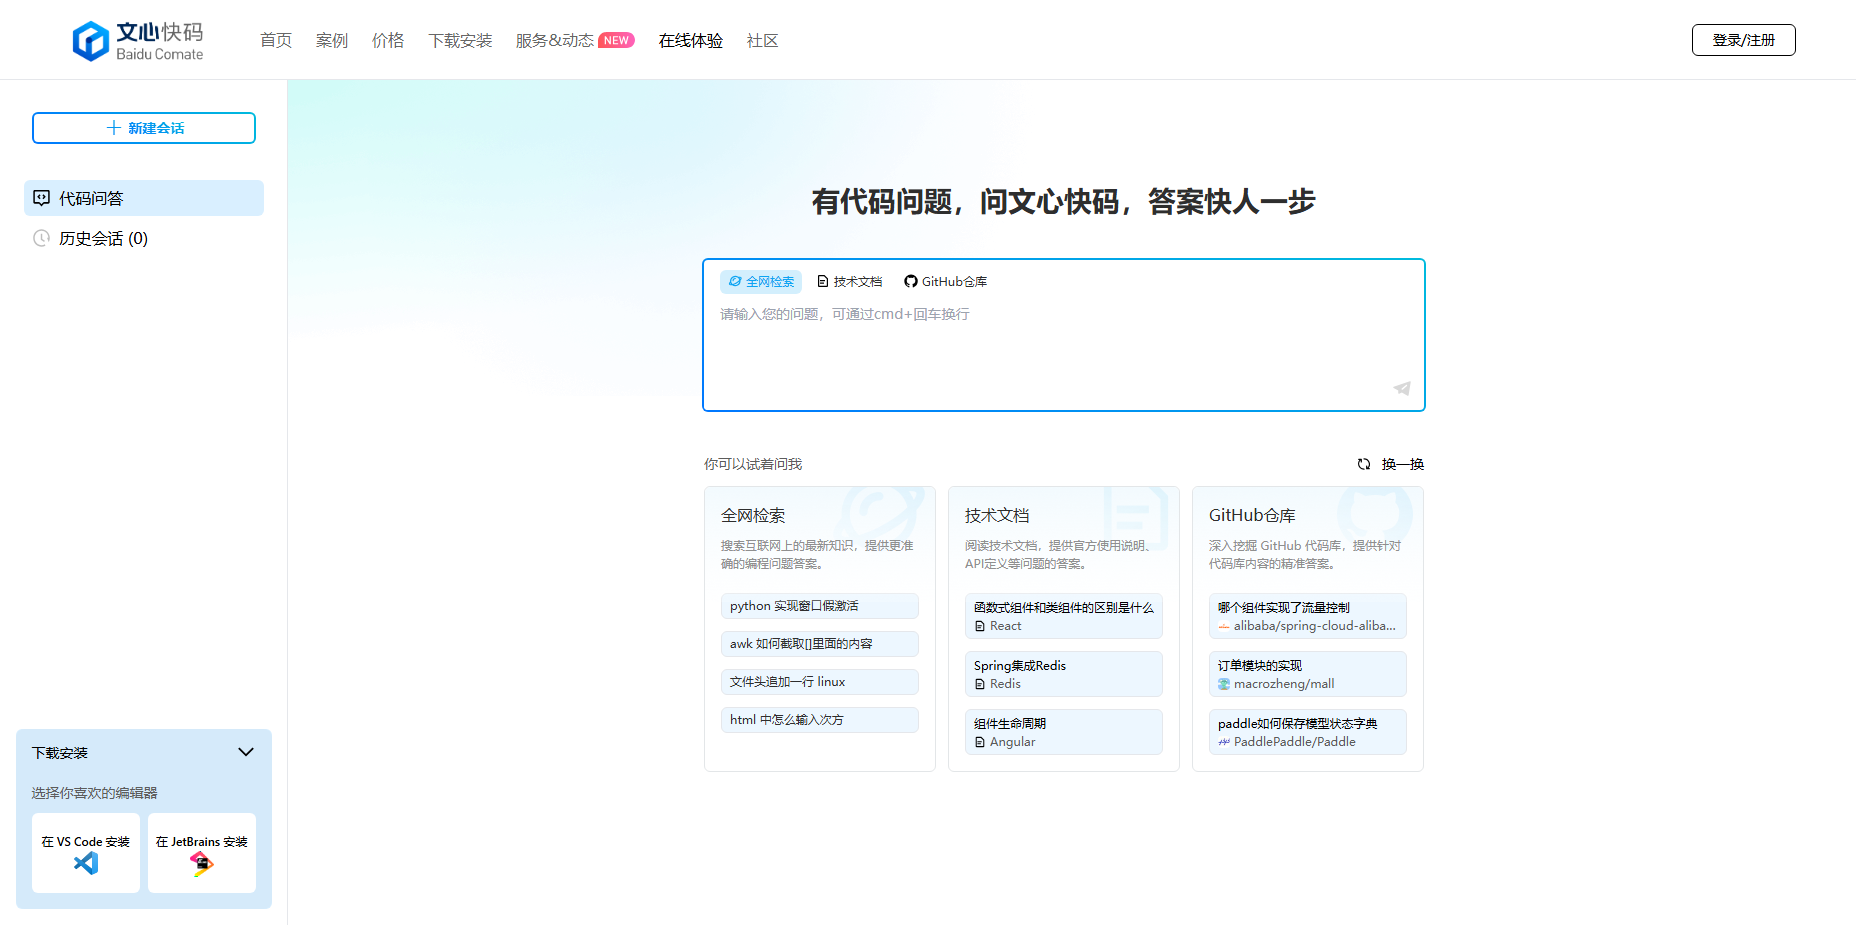This screenshot has height=925, width=1856.
Task: Choose suggestion paddle如何保存模型状态字典
Action: (x=1308, y=732)
